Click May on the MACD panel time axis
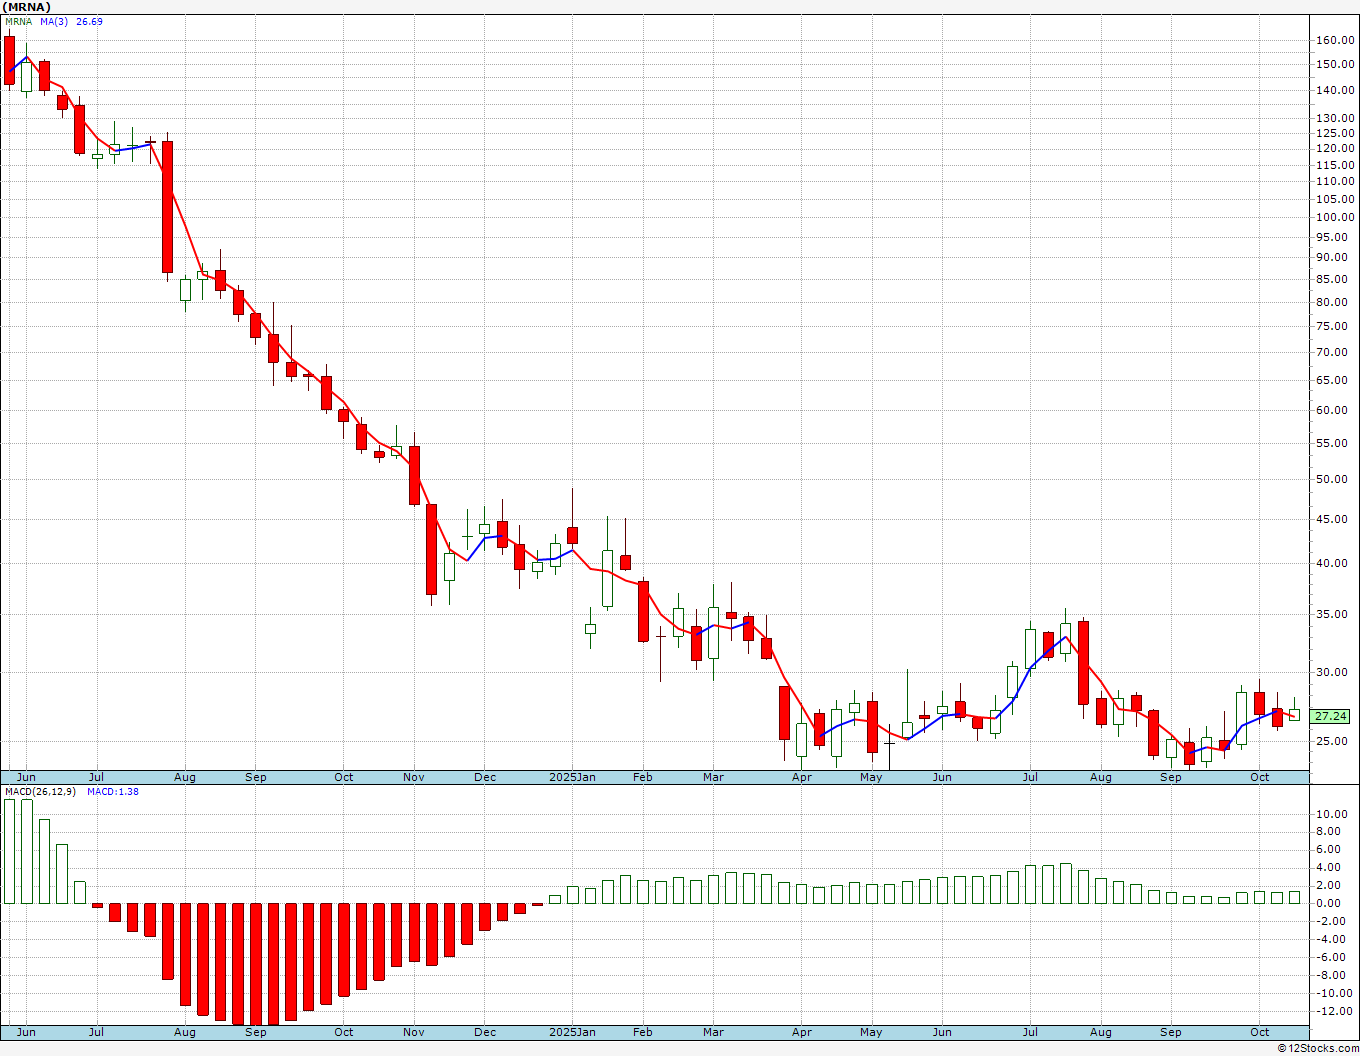 871,1032
